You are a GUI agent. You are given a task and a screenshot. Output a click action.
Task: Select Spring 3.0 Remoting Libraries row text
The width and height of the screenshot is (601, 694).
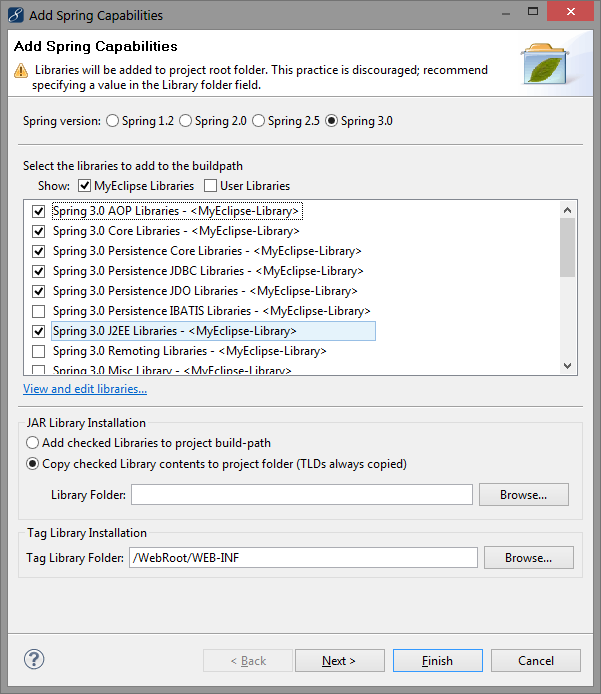tap(189, 351)
